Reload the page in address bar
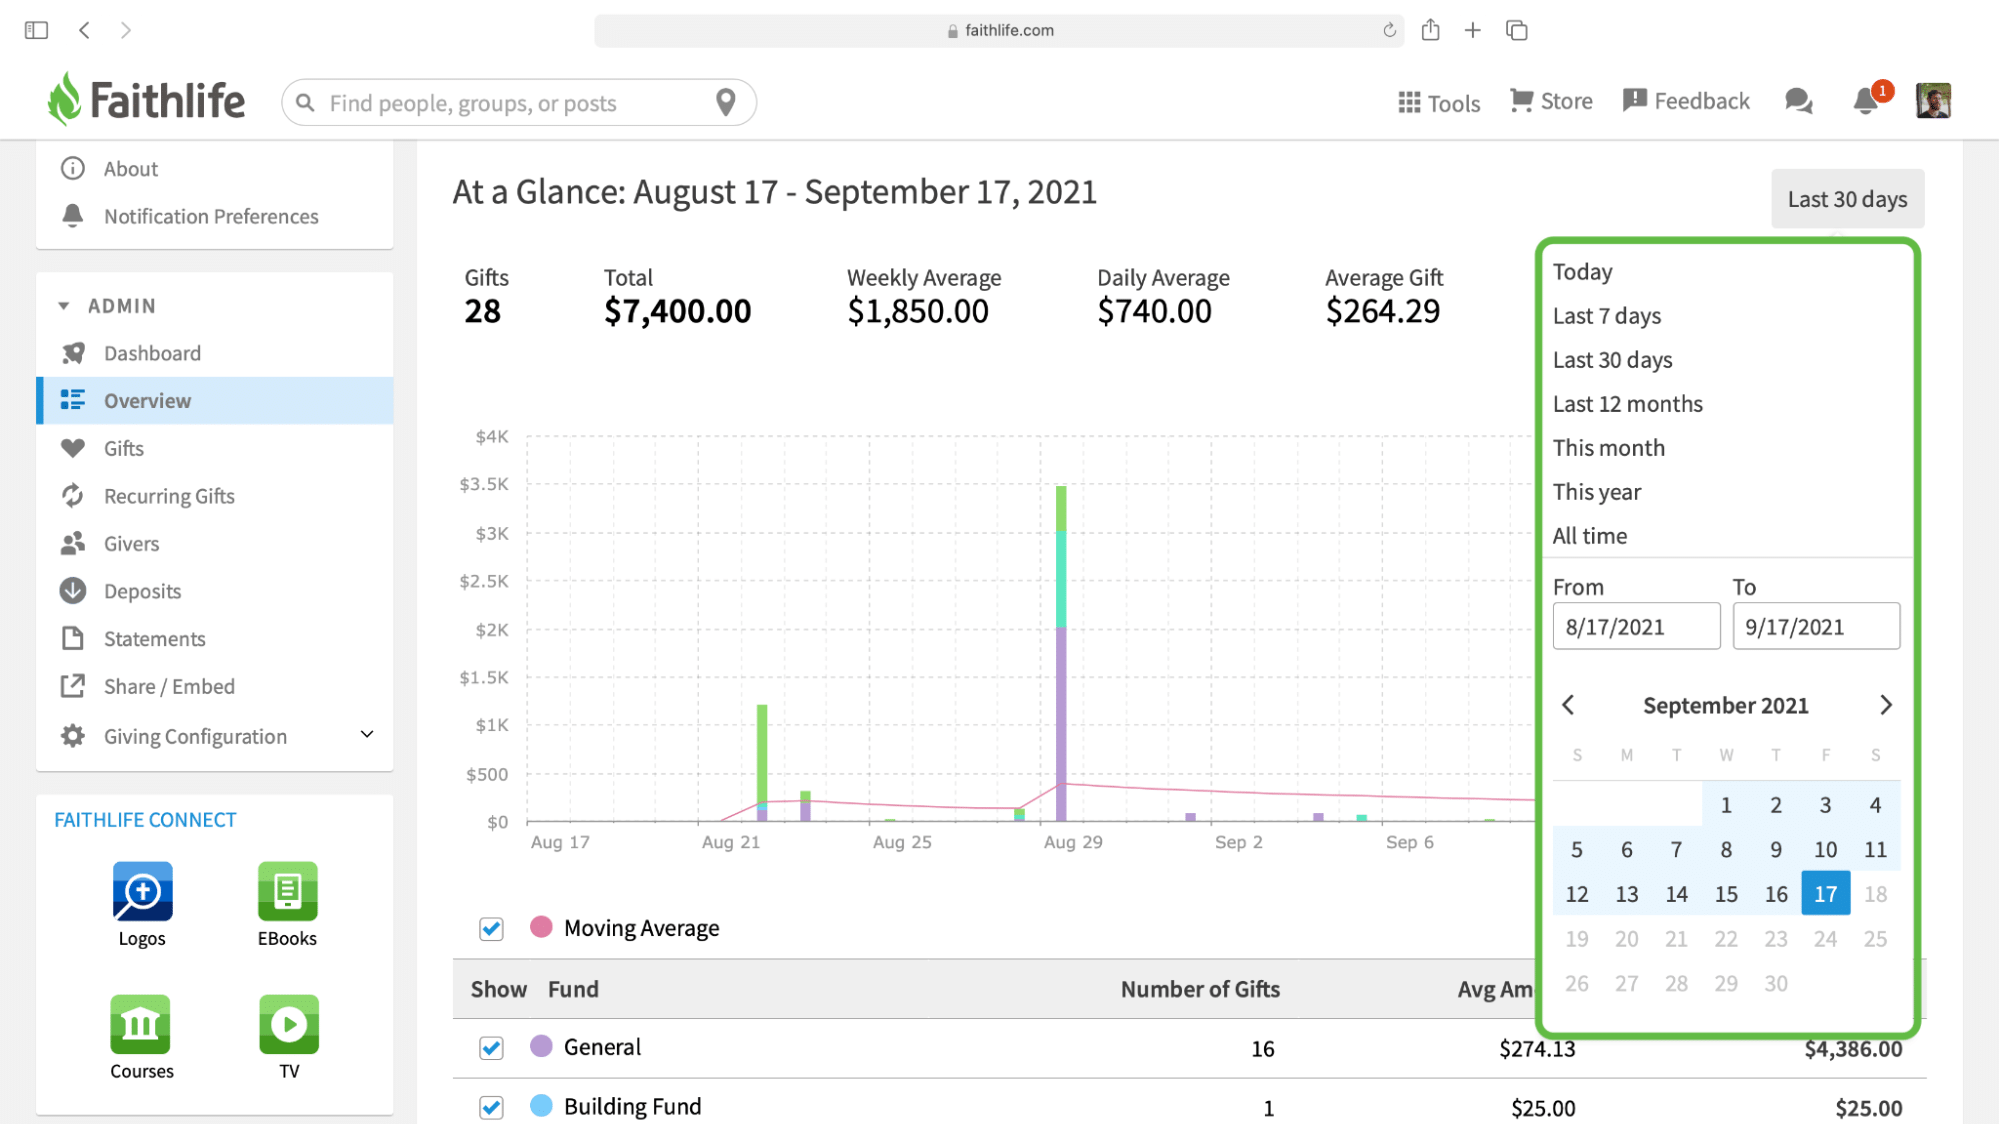Image resolution: width=1999 pixels, height=1125 pixels. (x=1389, y=30)
